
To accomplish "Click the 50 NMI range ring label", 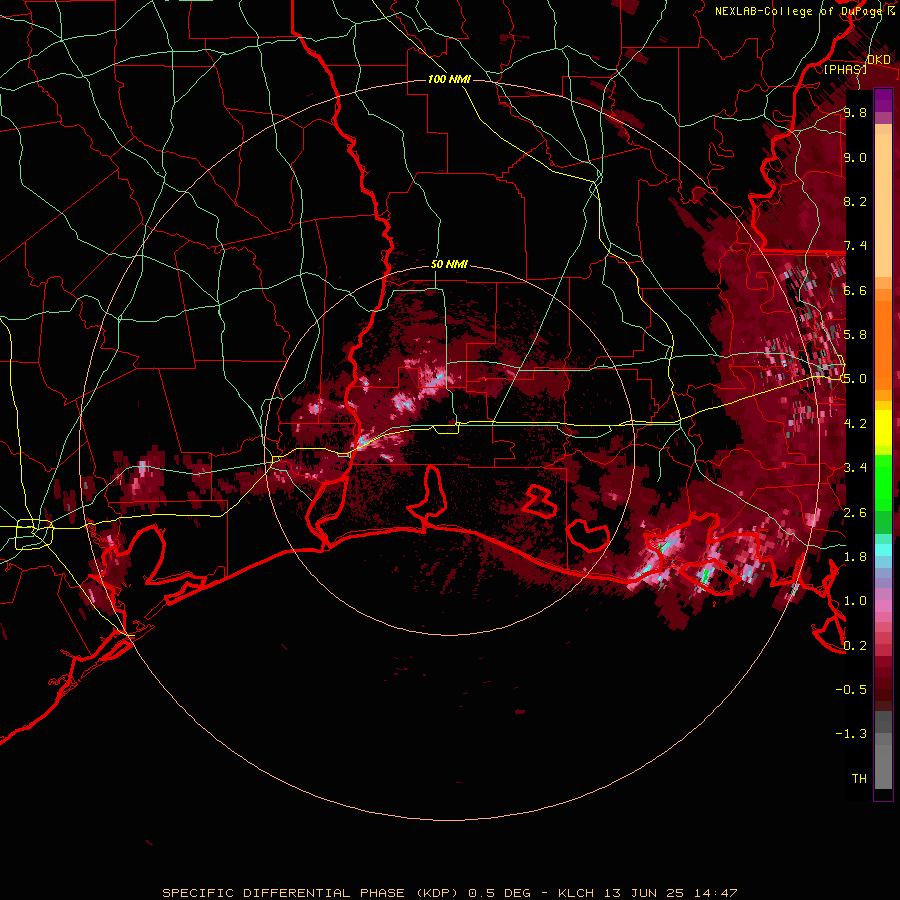I will (x=449, y=264).
